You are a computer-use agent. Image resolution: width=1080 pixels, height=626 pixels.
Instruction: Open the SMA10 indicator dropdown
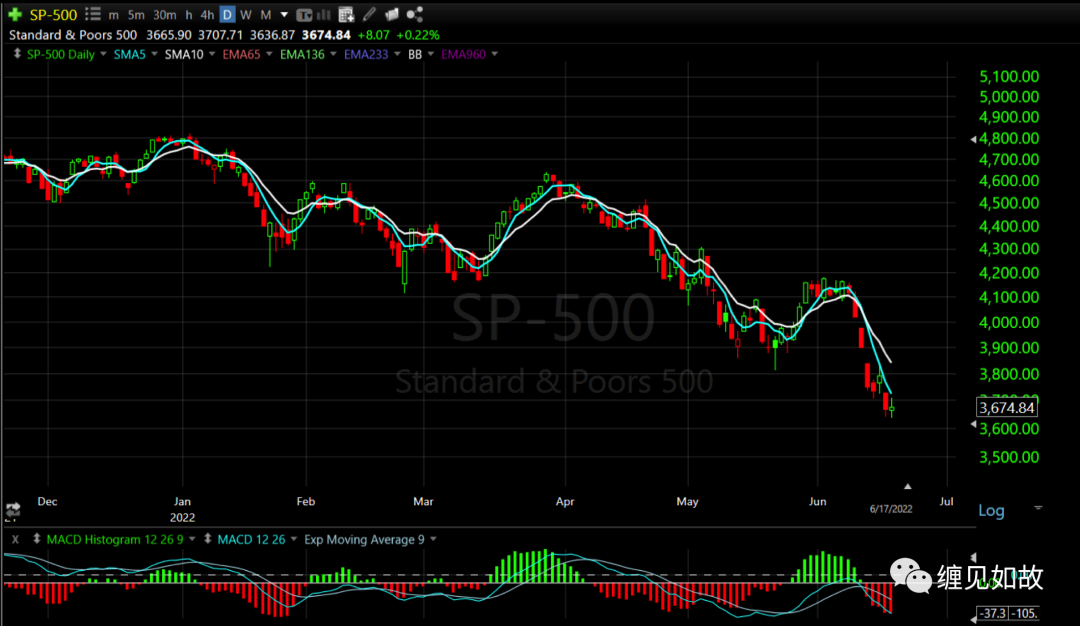coord(212,54)
